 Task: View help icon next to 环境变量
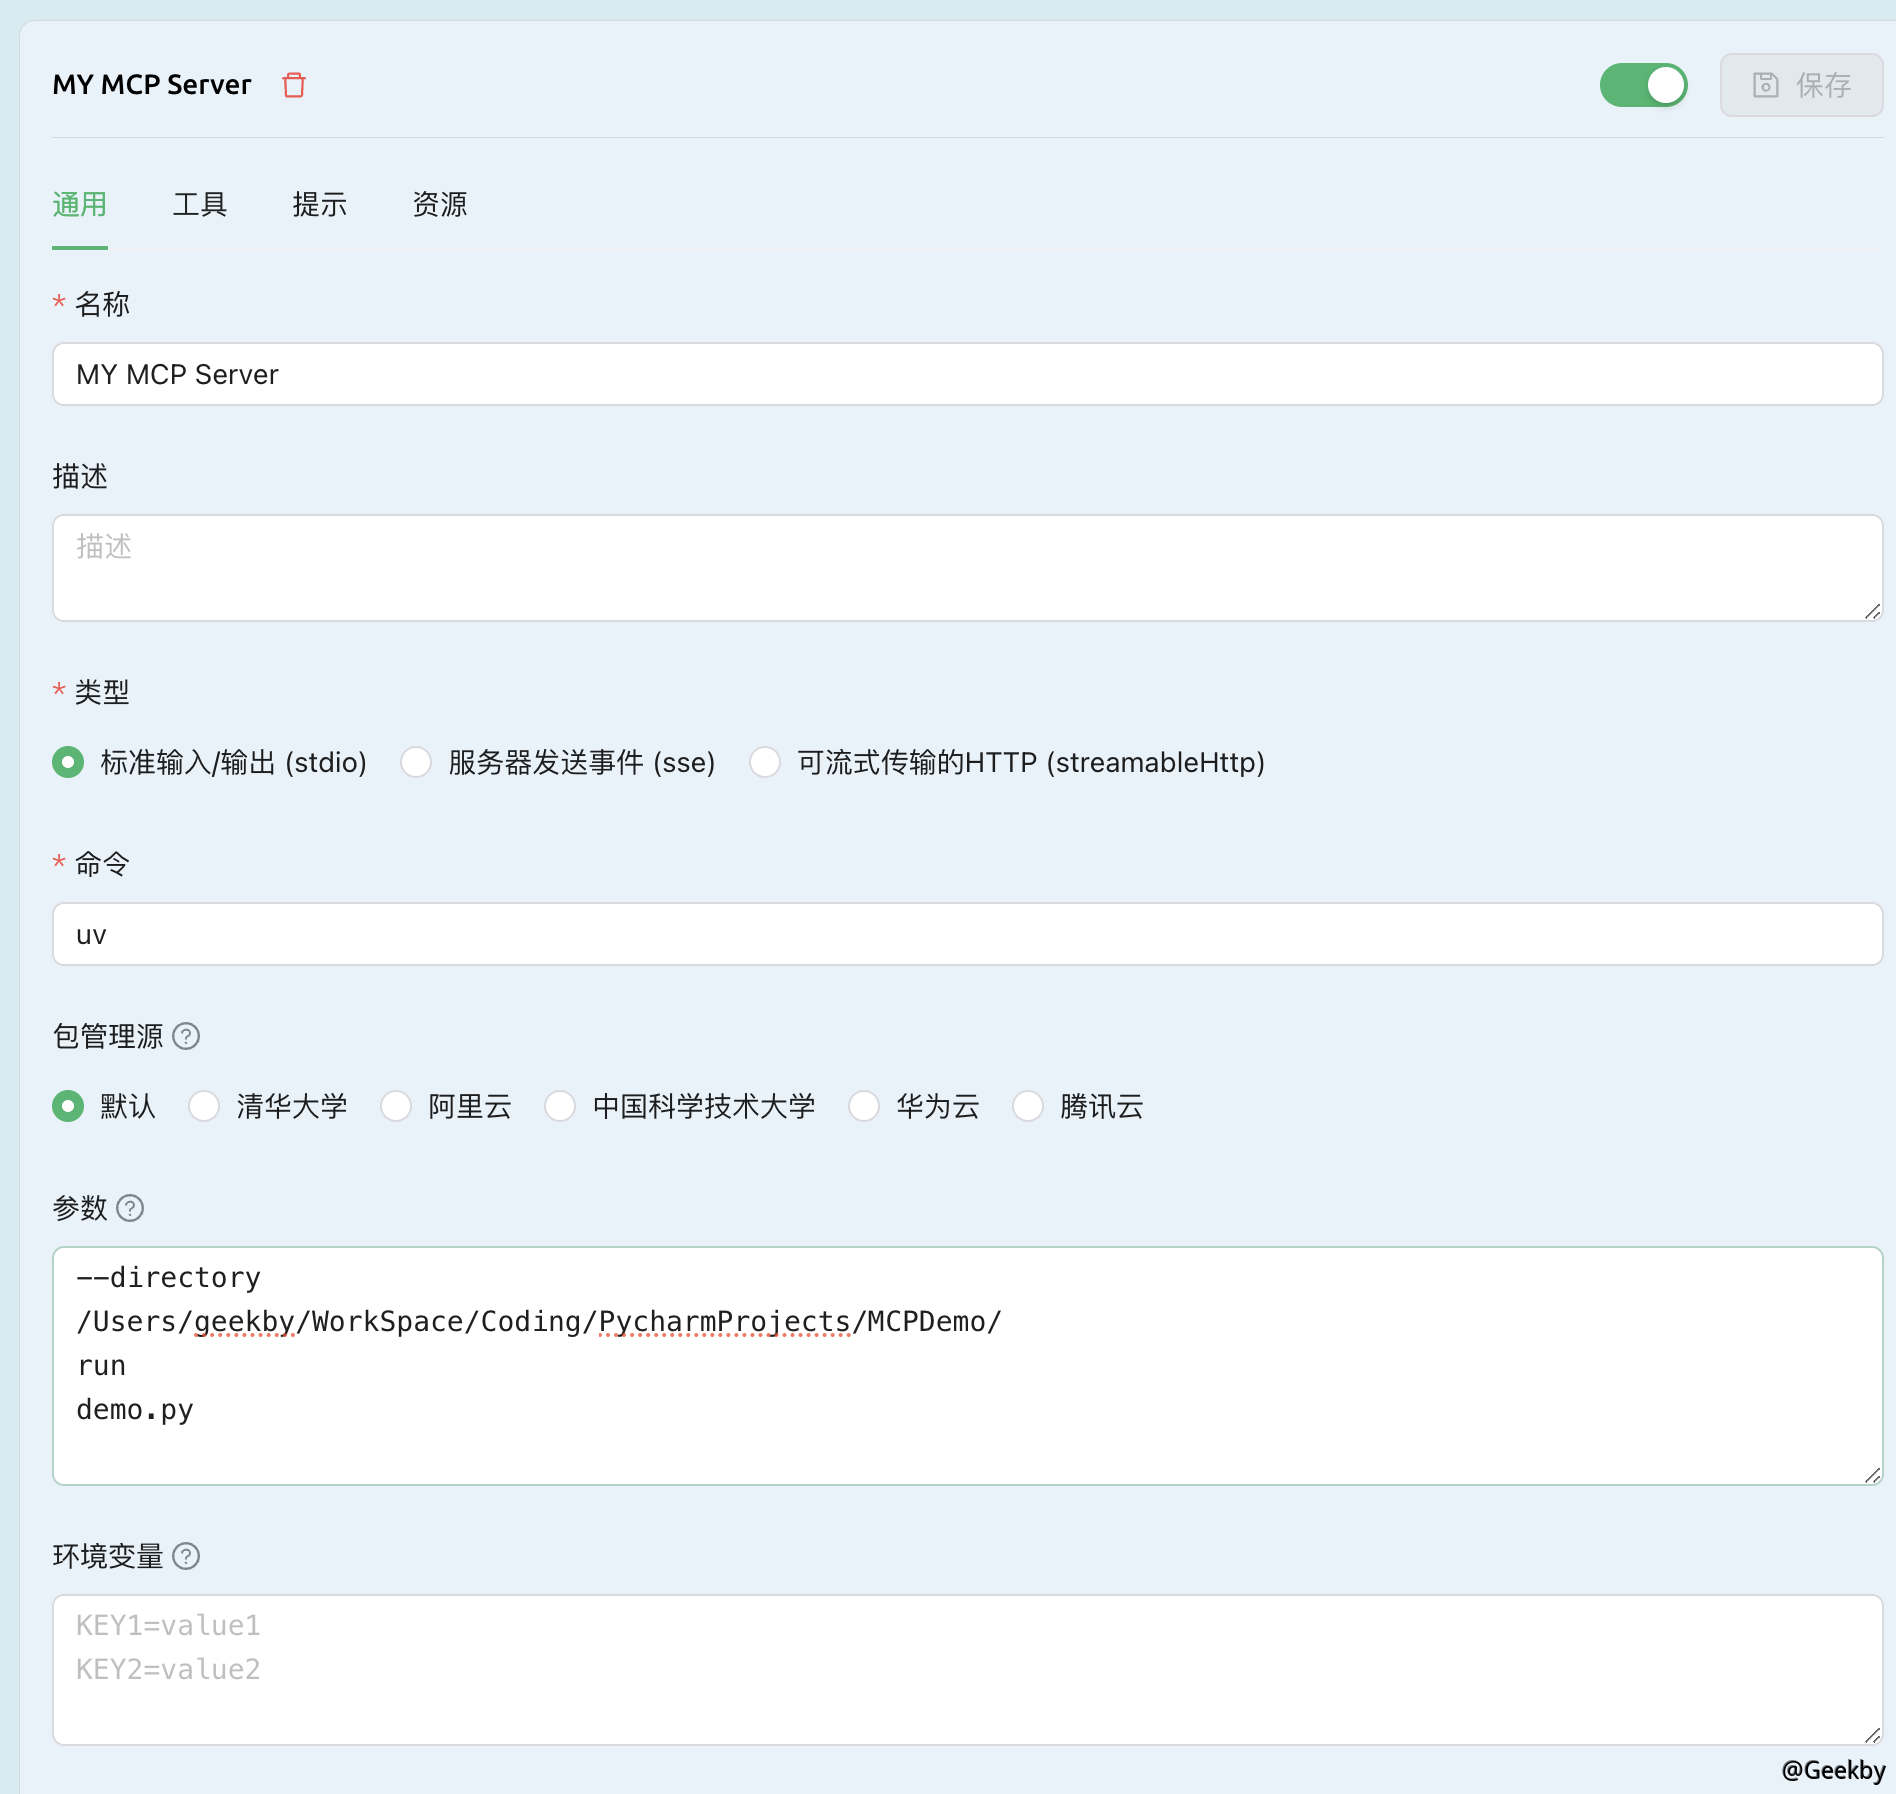(x=186, y=1556)
